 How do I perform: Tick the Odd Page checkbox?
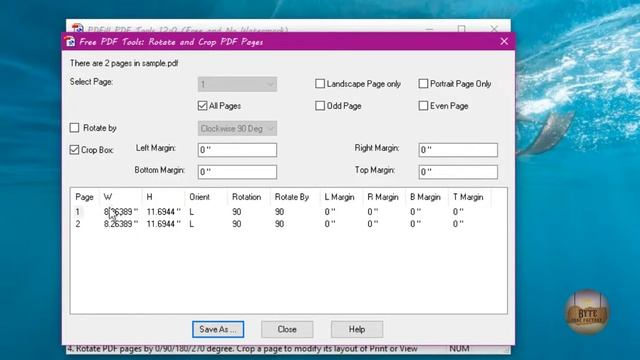(320, 106)
